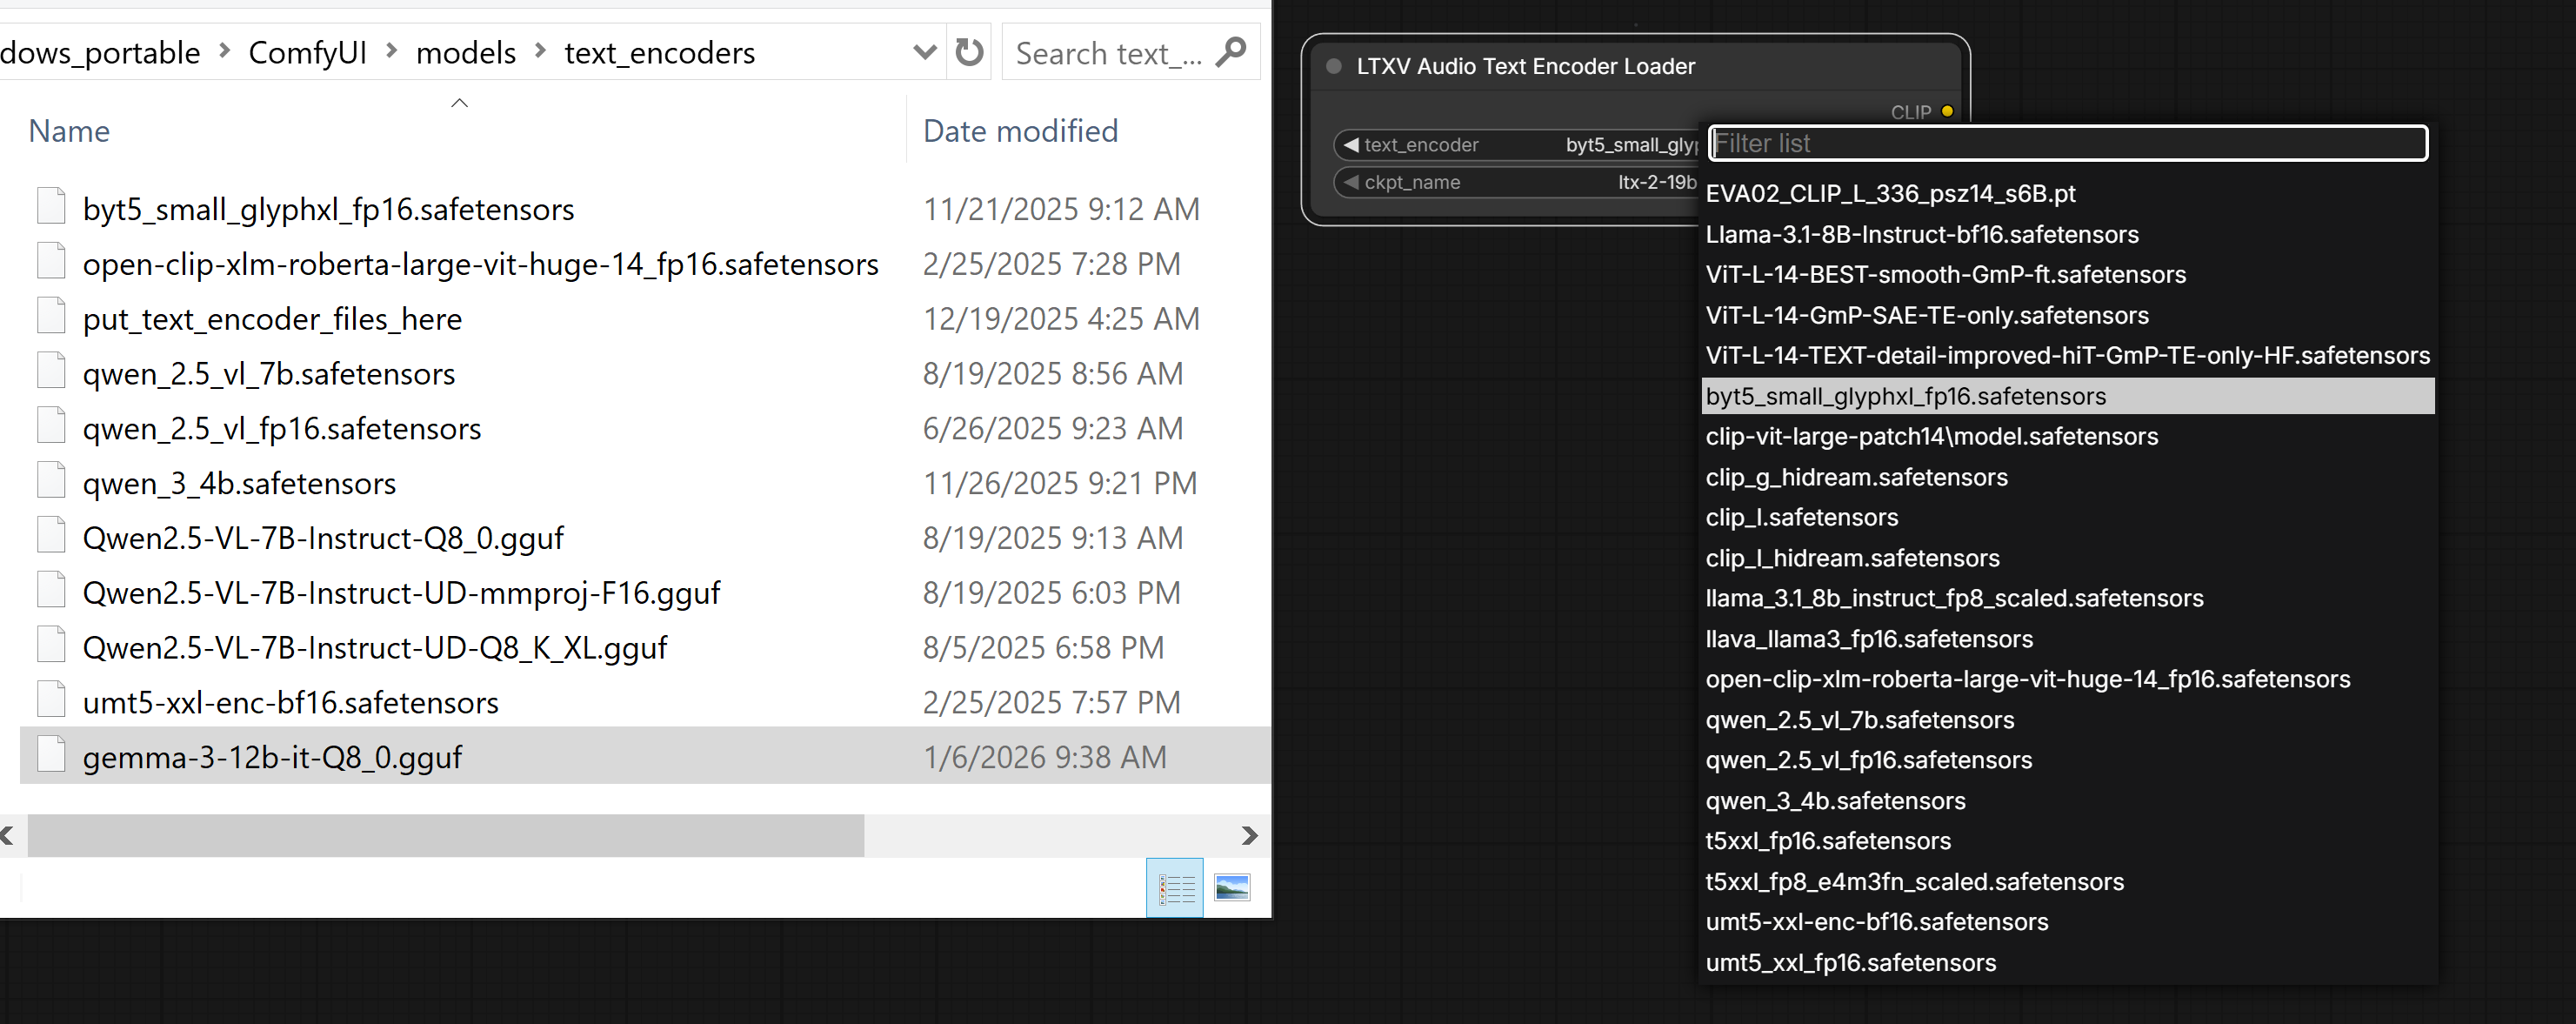Switch to large thumbnails view icon
Viewport: 2576px width, 1024px height.
pos(1232,888)
